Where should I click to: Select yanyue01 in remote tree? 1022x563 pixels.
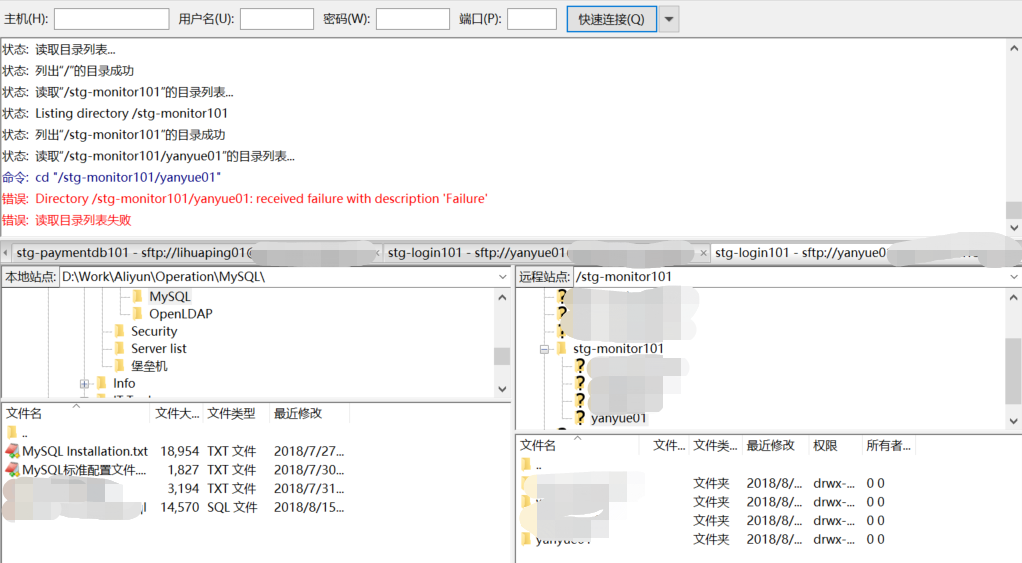click(x=618, y=418)
